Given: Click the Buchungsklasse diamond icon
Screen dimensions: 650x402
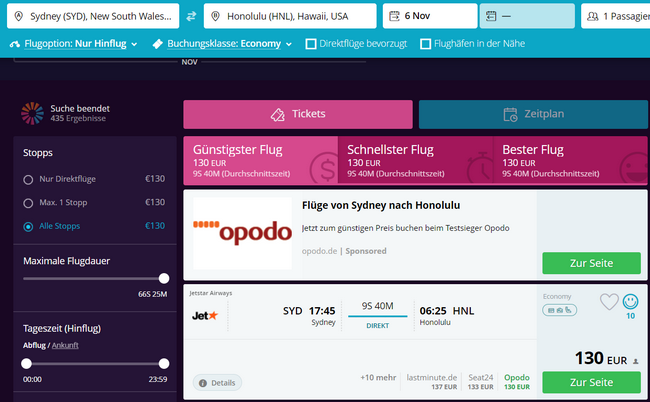Looking at the screenshot, I should 158,44.
